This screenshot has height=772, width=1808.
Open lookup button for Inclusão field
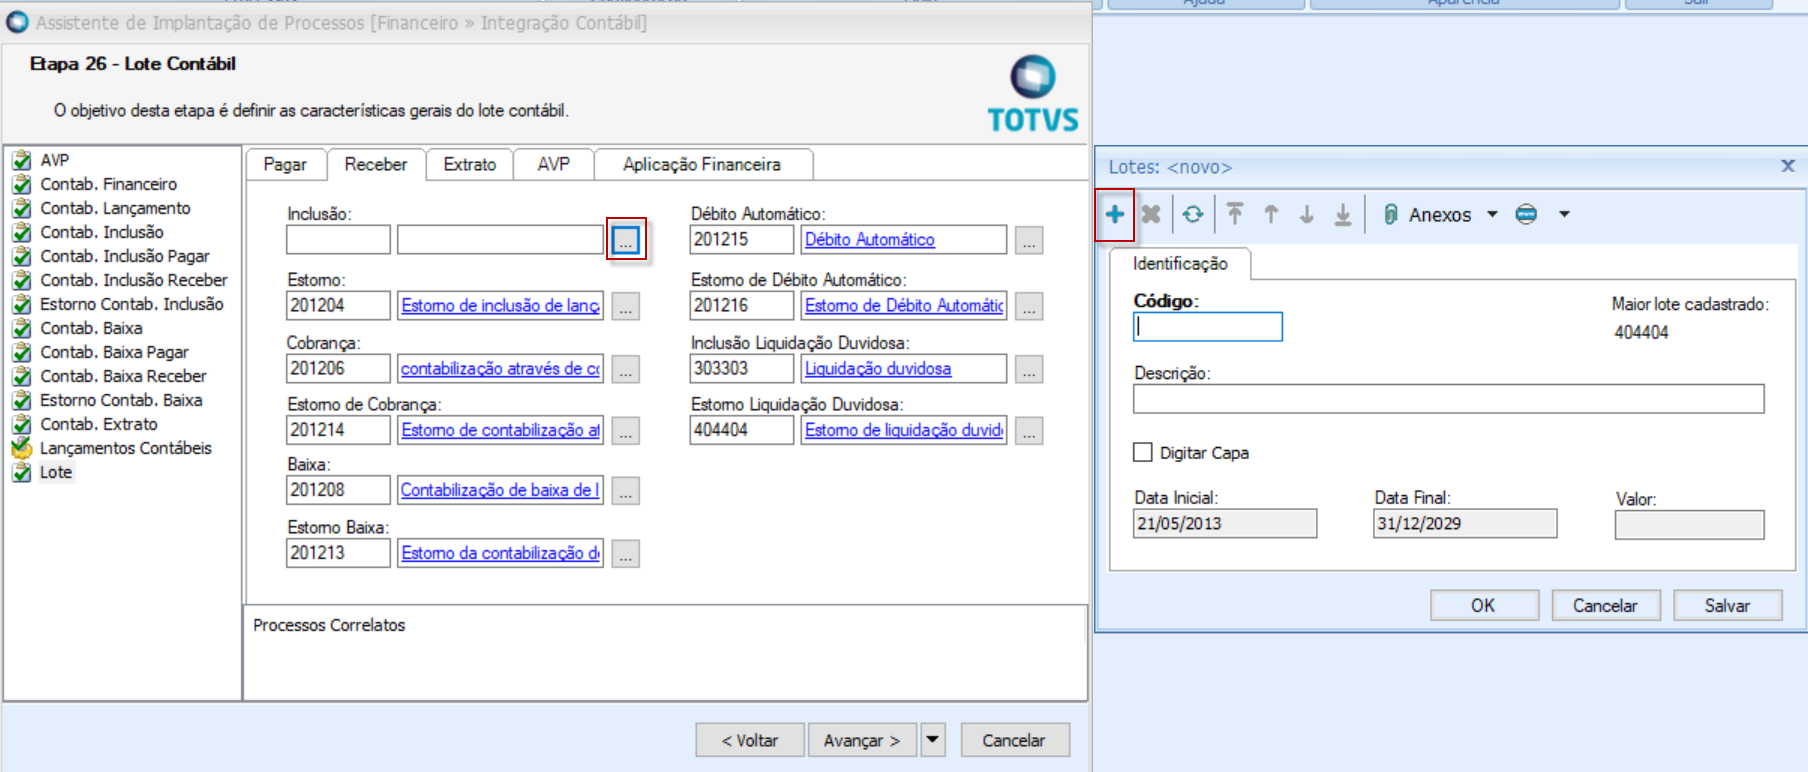pos(626,240)
